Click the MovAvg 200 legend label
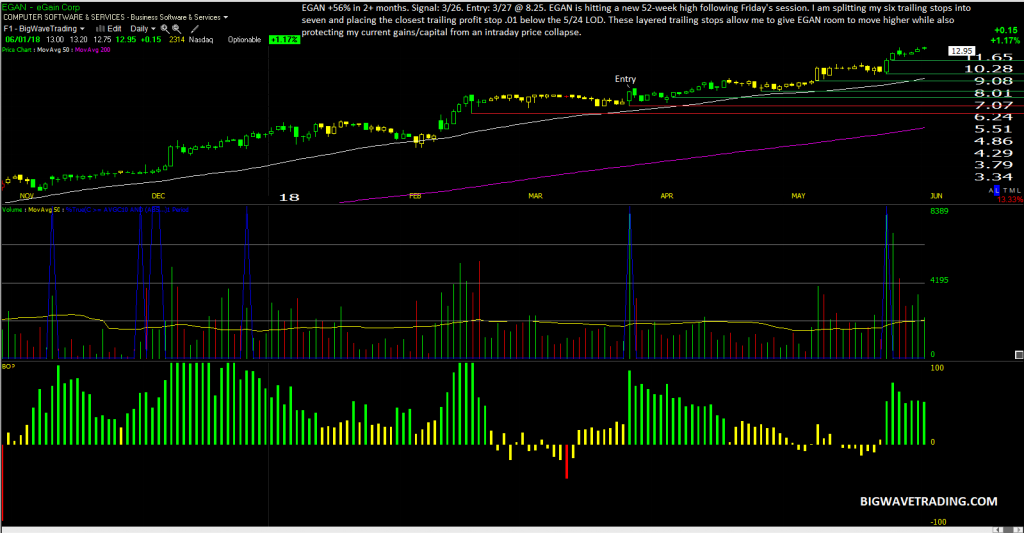1024x533 pixels. coord(93,50)
